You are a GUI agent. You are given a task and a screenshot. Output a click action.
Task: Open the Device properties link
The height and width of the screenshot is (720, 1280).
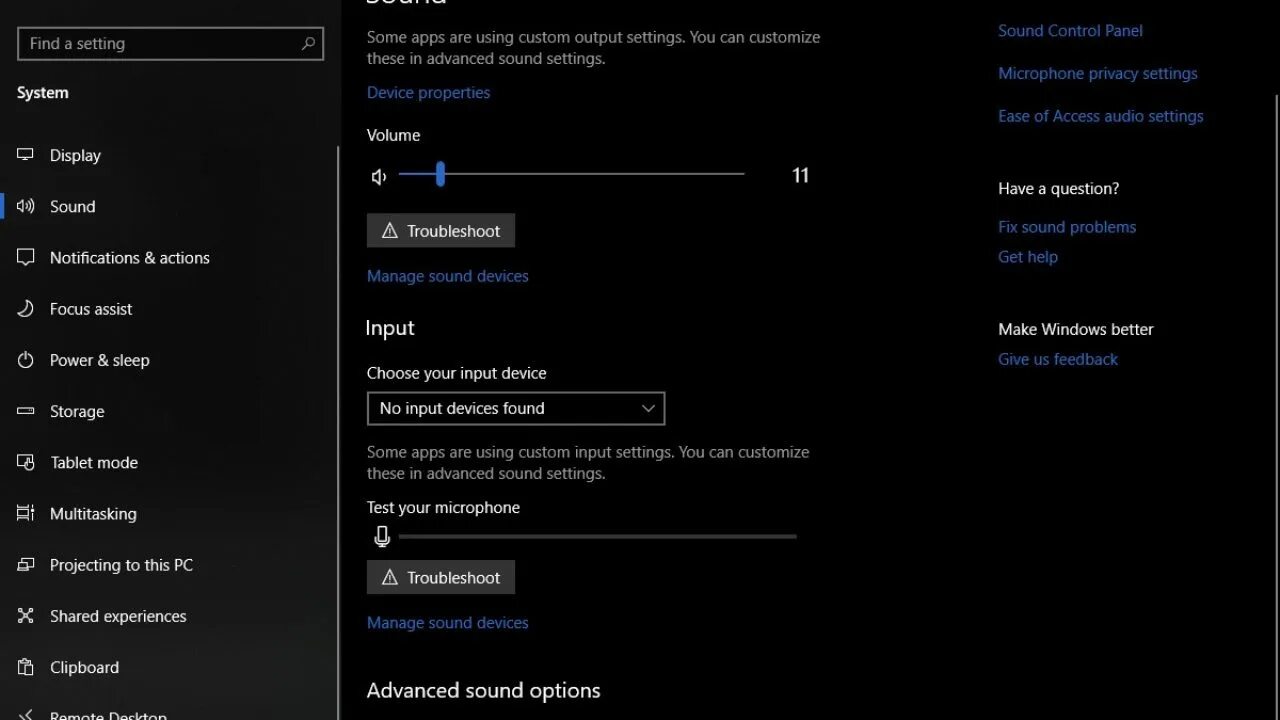tap(428, 92)
